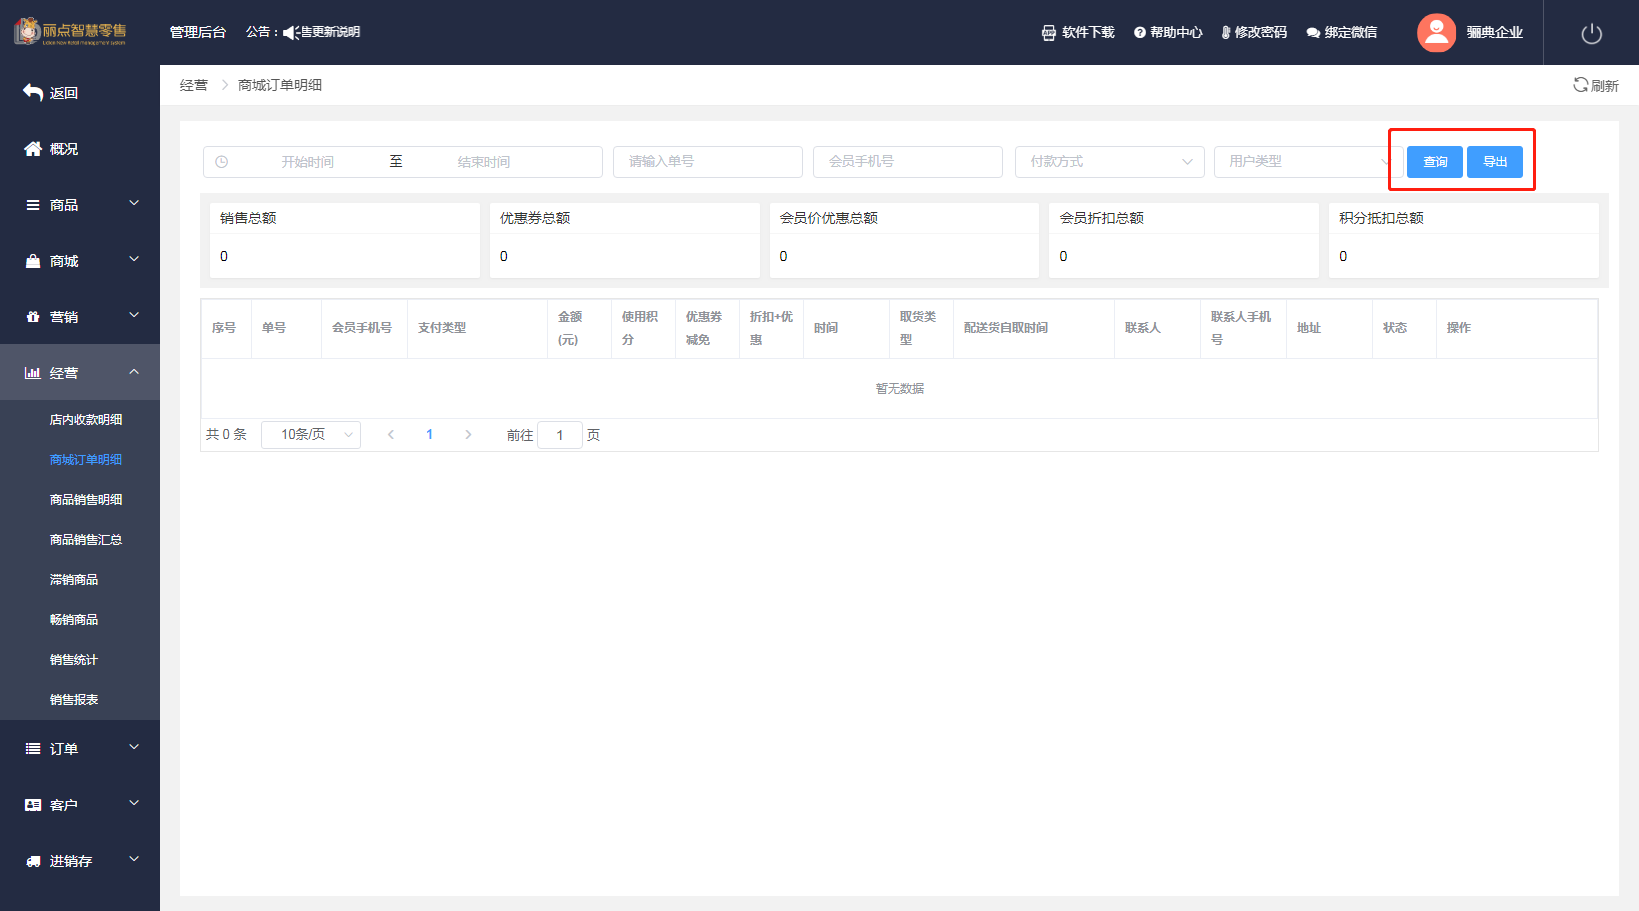The image size is (1639, 911).
Task: Click the list icon for 商品
Action: click(33, 204)
